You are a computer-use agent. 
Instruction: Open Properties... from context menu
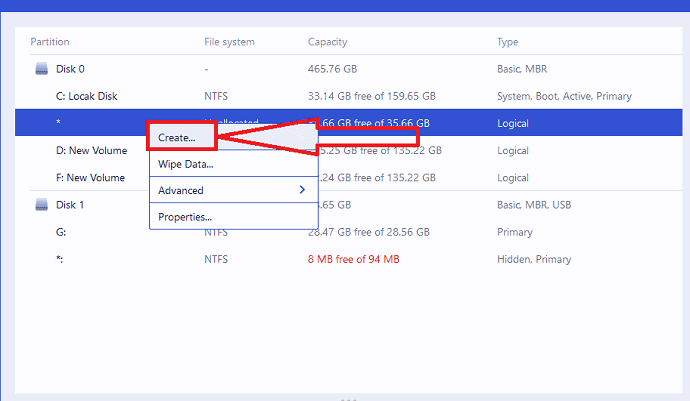point(234,217)
